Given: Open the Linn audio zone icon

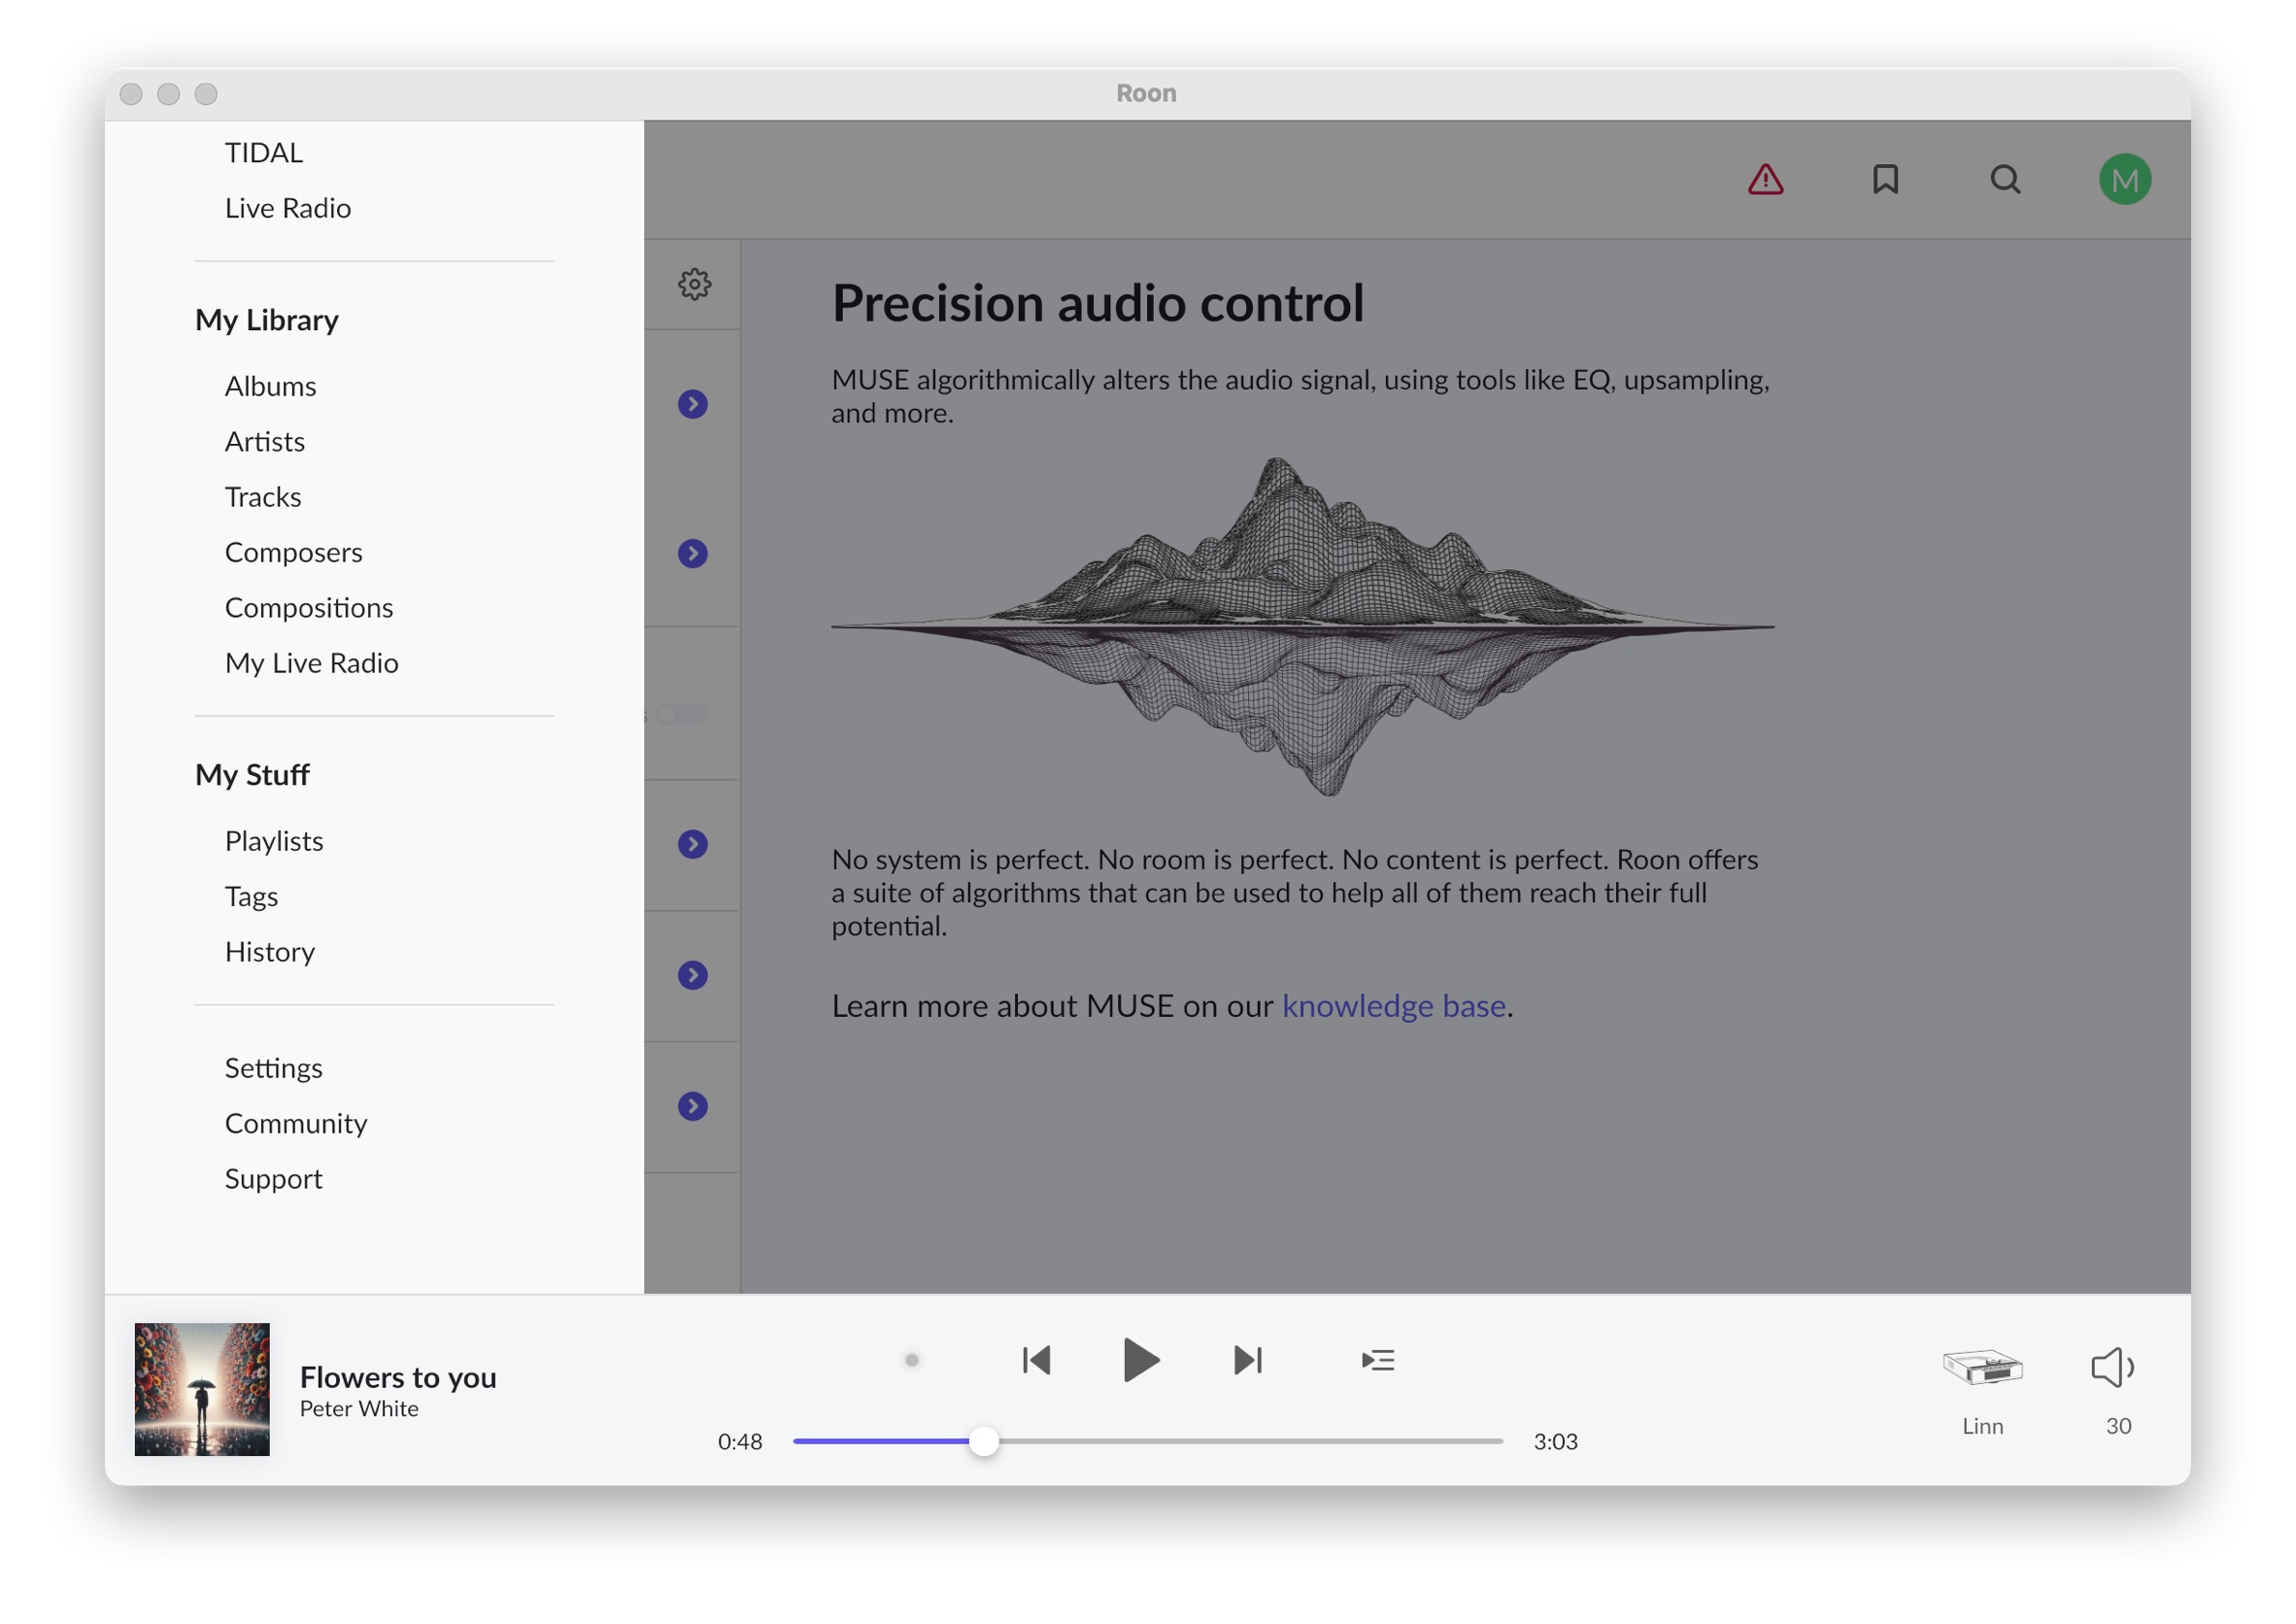Looking at the screenshot, I should coord(1982,1367).
